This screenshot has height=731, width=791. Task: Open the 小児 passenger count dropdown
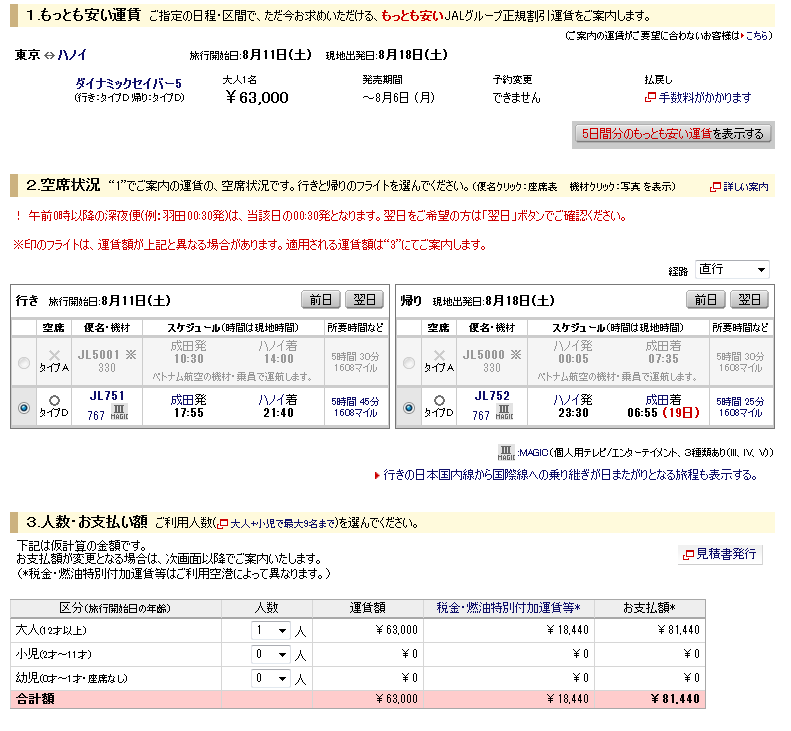(x=271, y=654)
